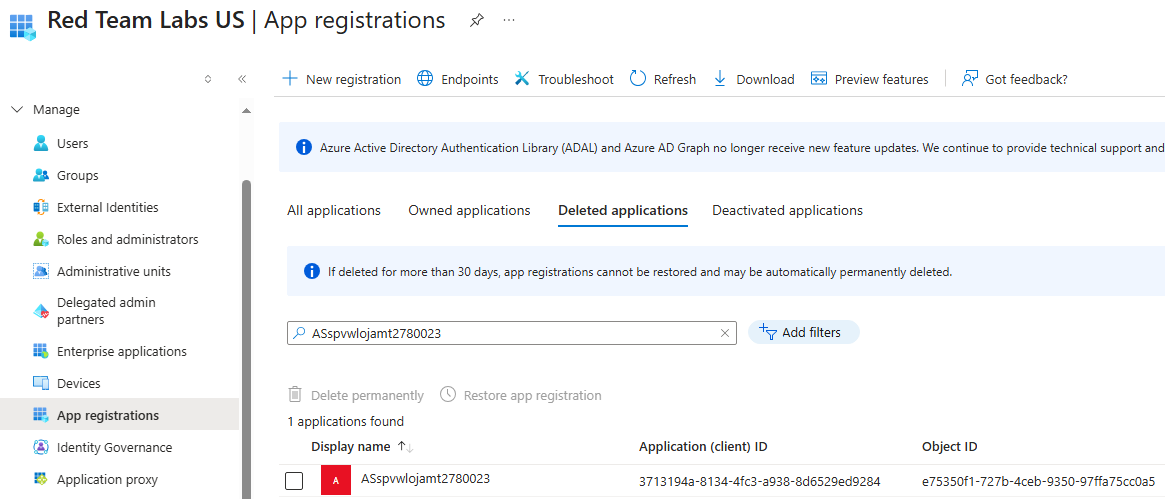Click the sidebar up/down expand arrows
Screen dimensions: 1165x499
pos(208,79)
